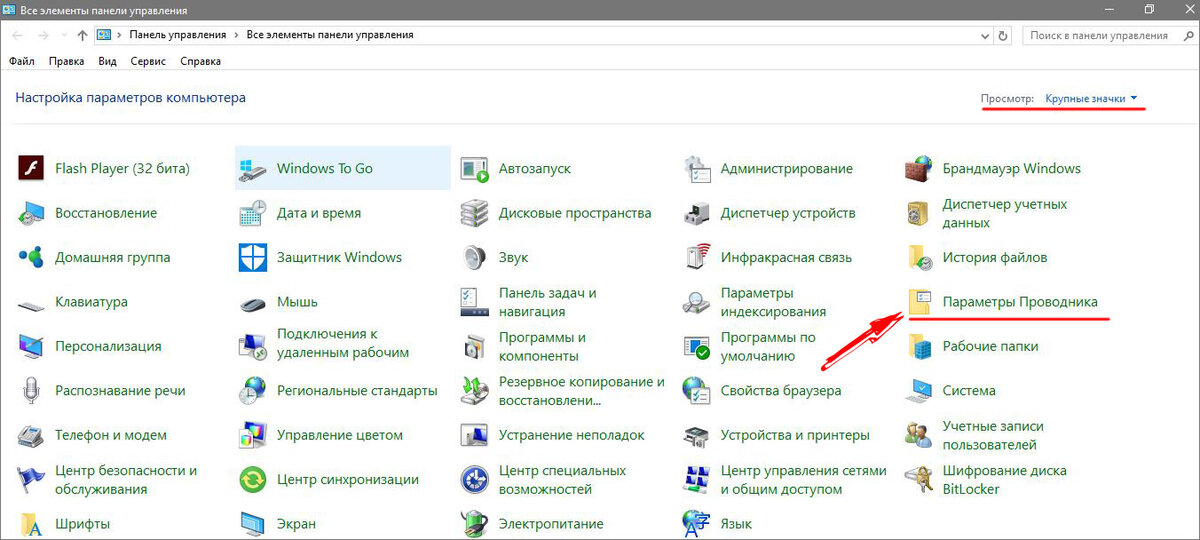
Task: Open the Файл menu
Action: coord(22,61)
